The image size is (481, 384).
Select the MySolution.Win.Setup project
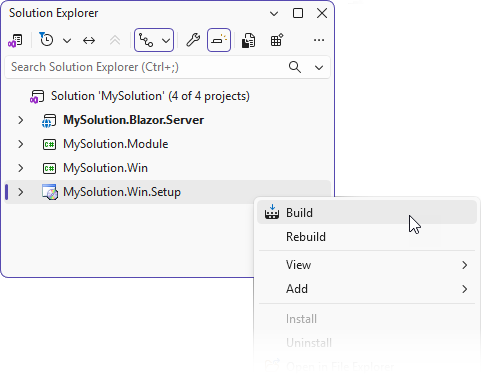(x=122, y=192)
